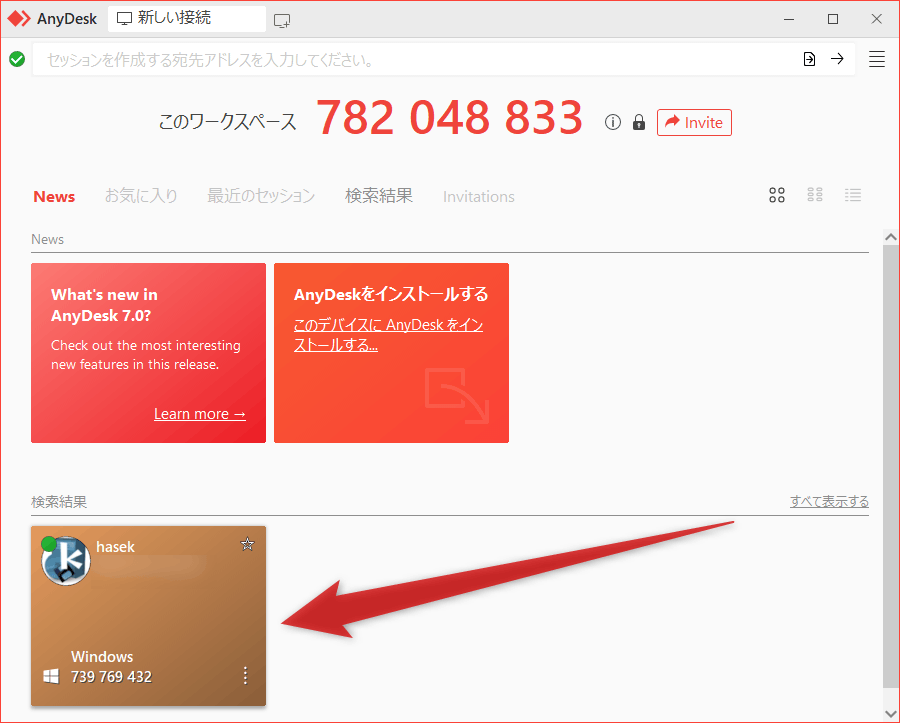Click the hasek name label
Image resolution: width=900 pixels, height=723 pixels.
tap(115, 547)
